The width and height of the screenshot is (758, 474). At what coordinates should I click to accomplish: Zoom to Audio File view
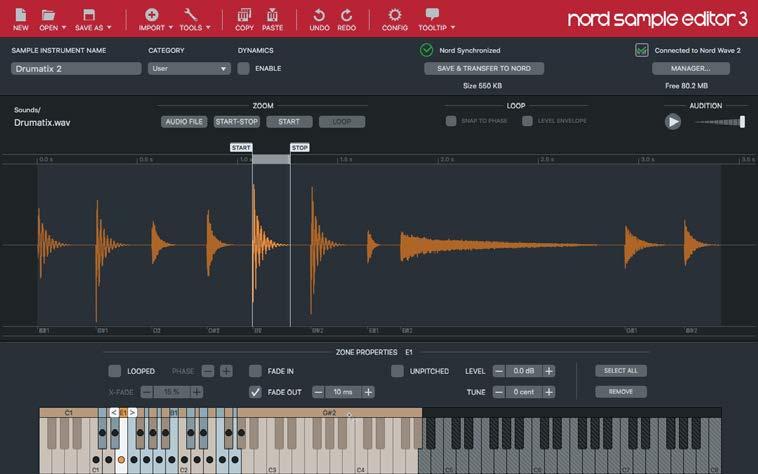click(184, 122)
